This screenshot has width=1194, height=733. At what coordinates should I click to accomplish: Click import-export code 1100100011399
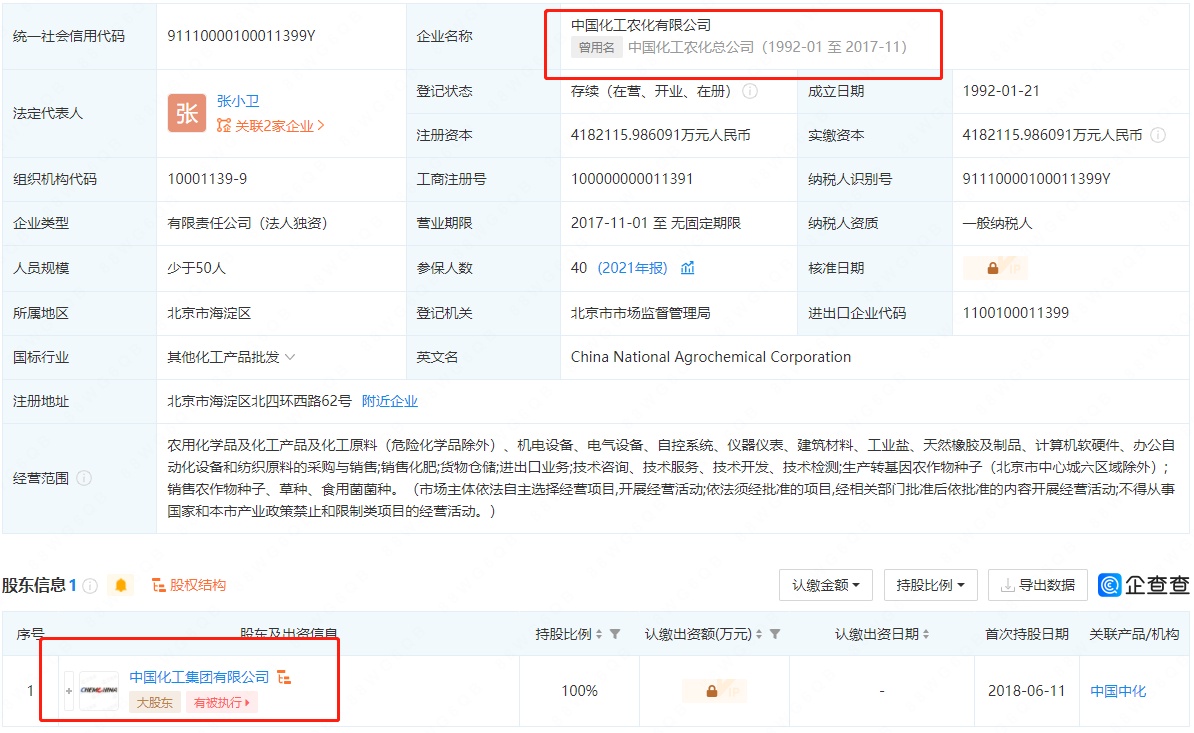point(1016,313)
